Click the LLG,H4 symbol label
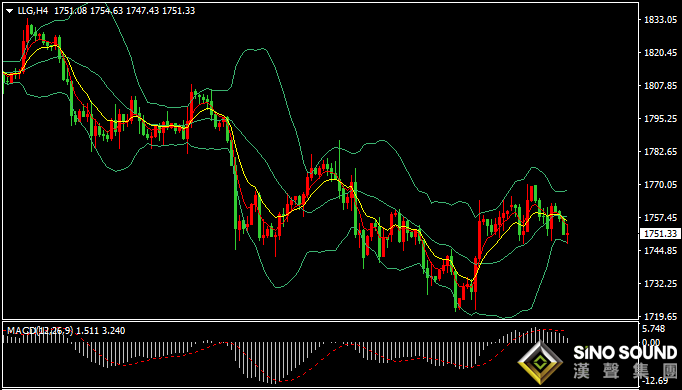This screenshot has width=682, height=390. (33, 10)
